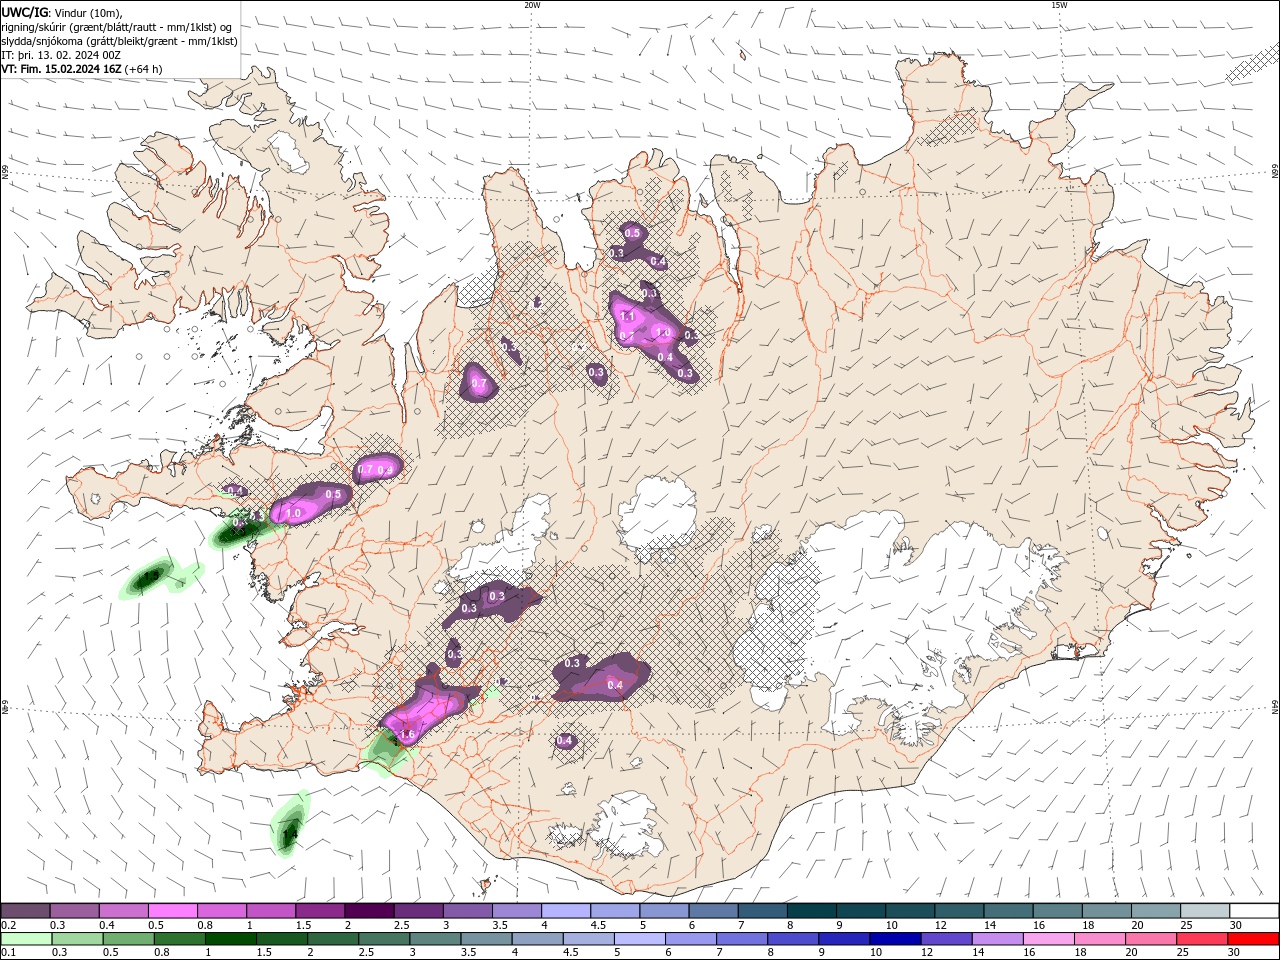Select the bright red rain swatch starting at 30

click(1252, 939)
